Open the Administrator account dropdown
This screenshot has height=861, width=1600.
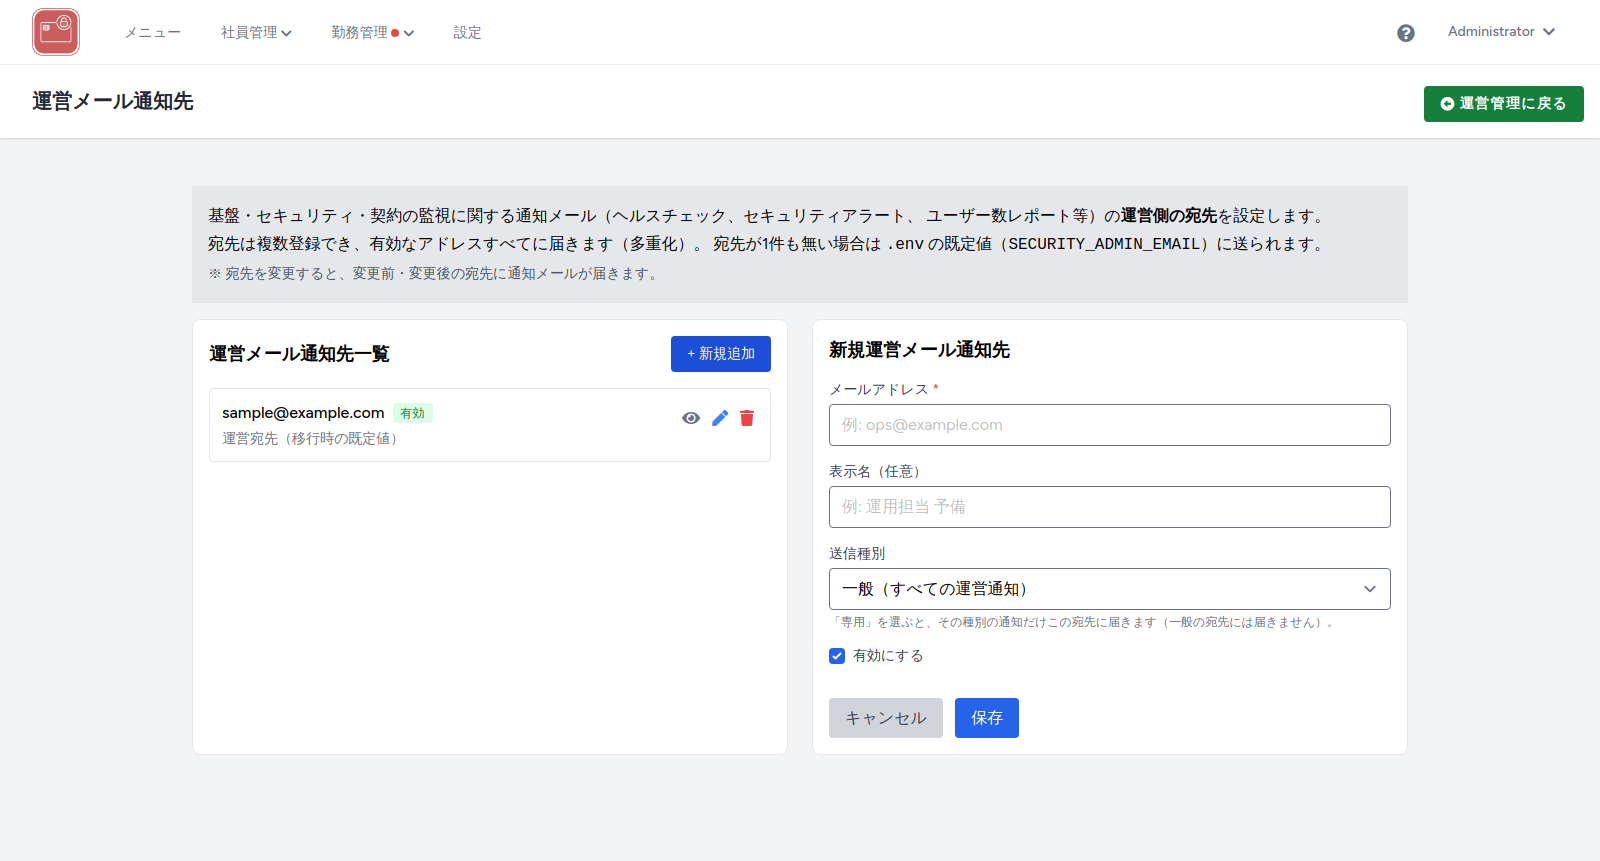point(1501,32)
